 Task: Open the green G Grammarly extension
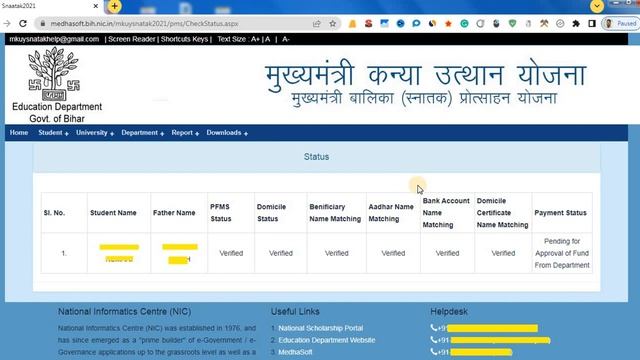[464, 24]
